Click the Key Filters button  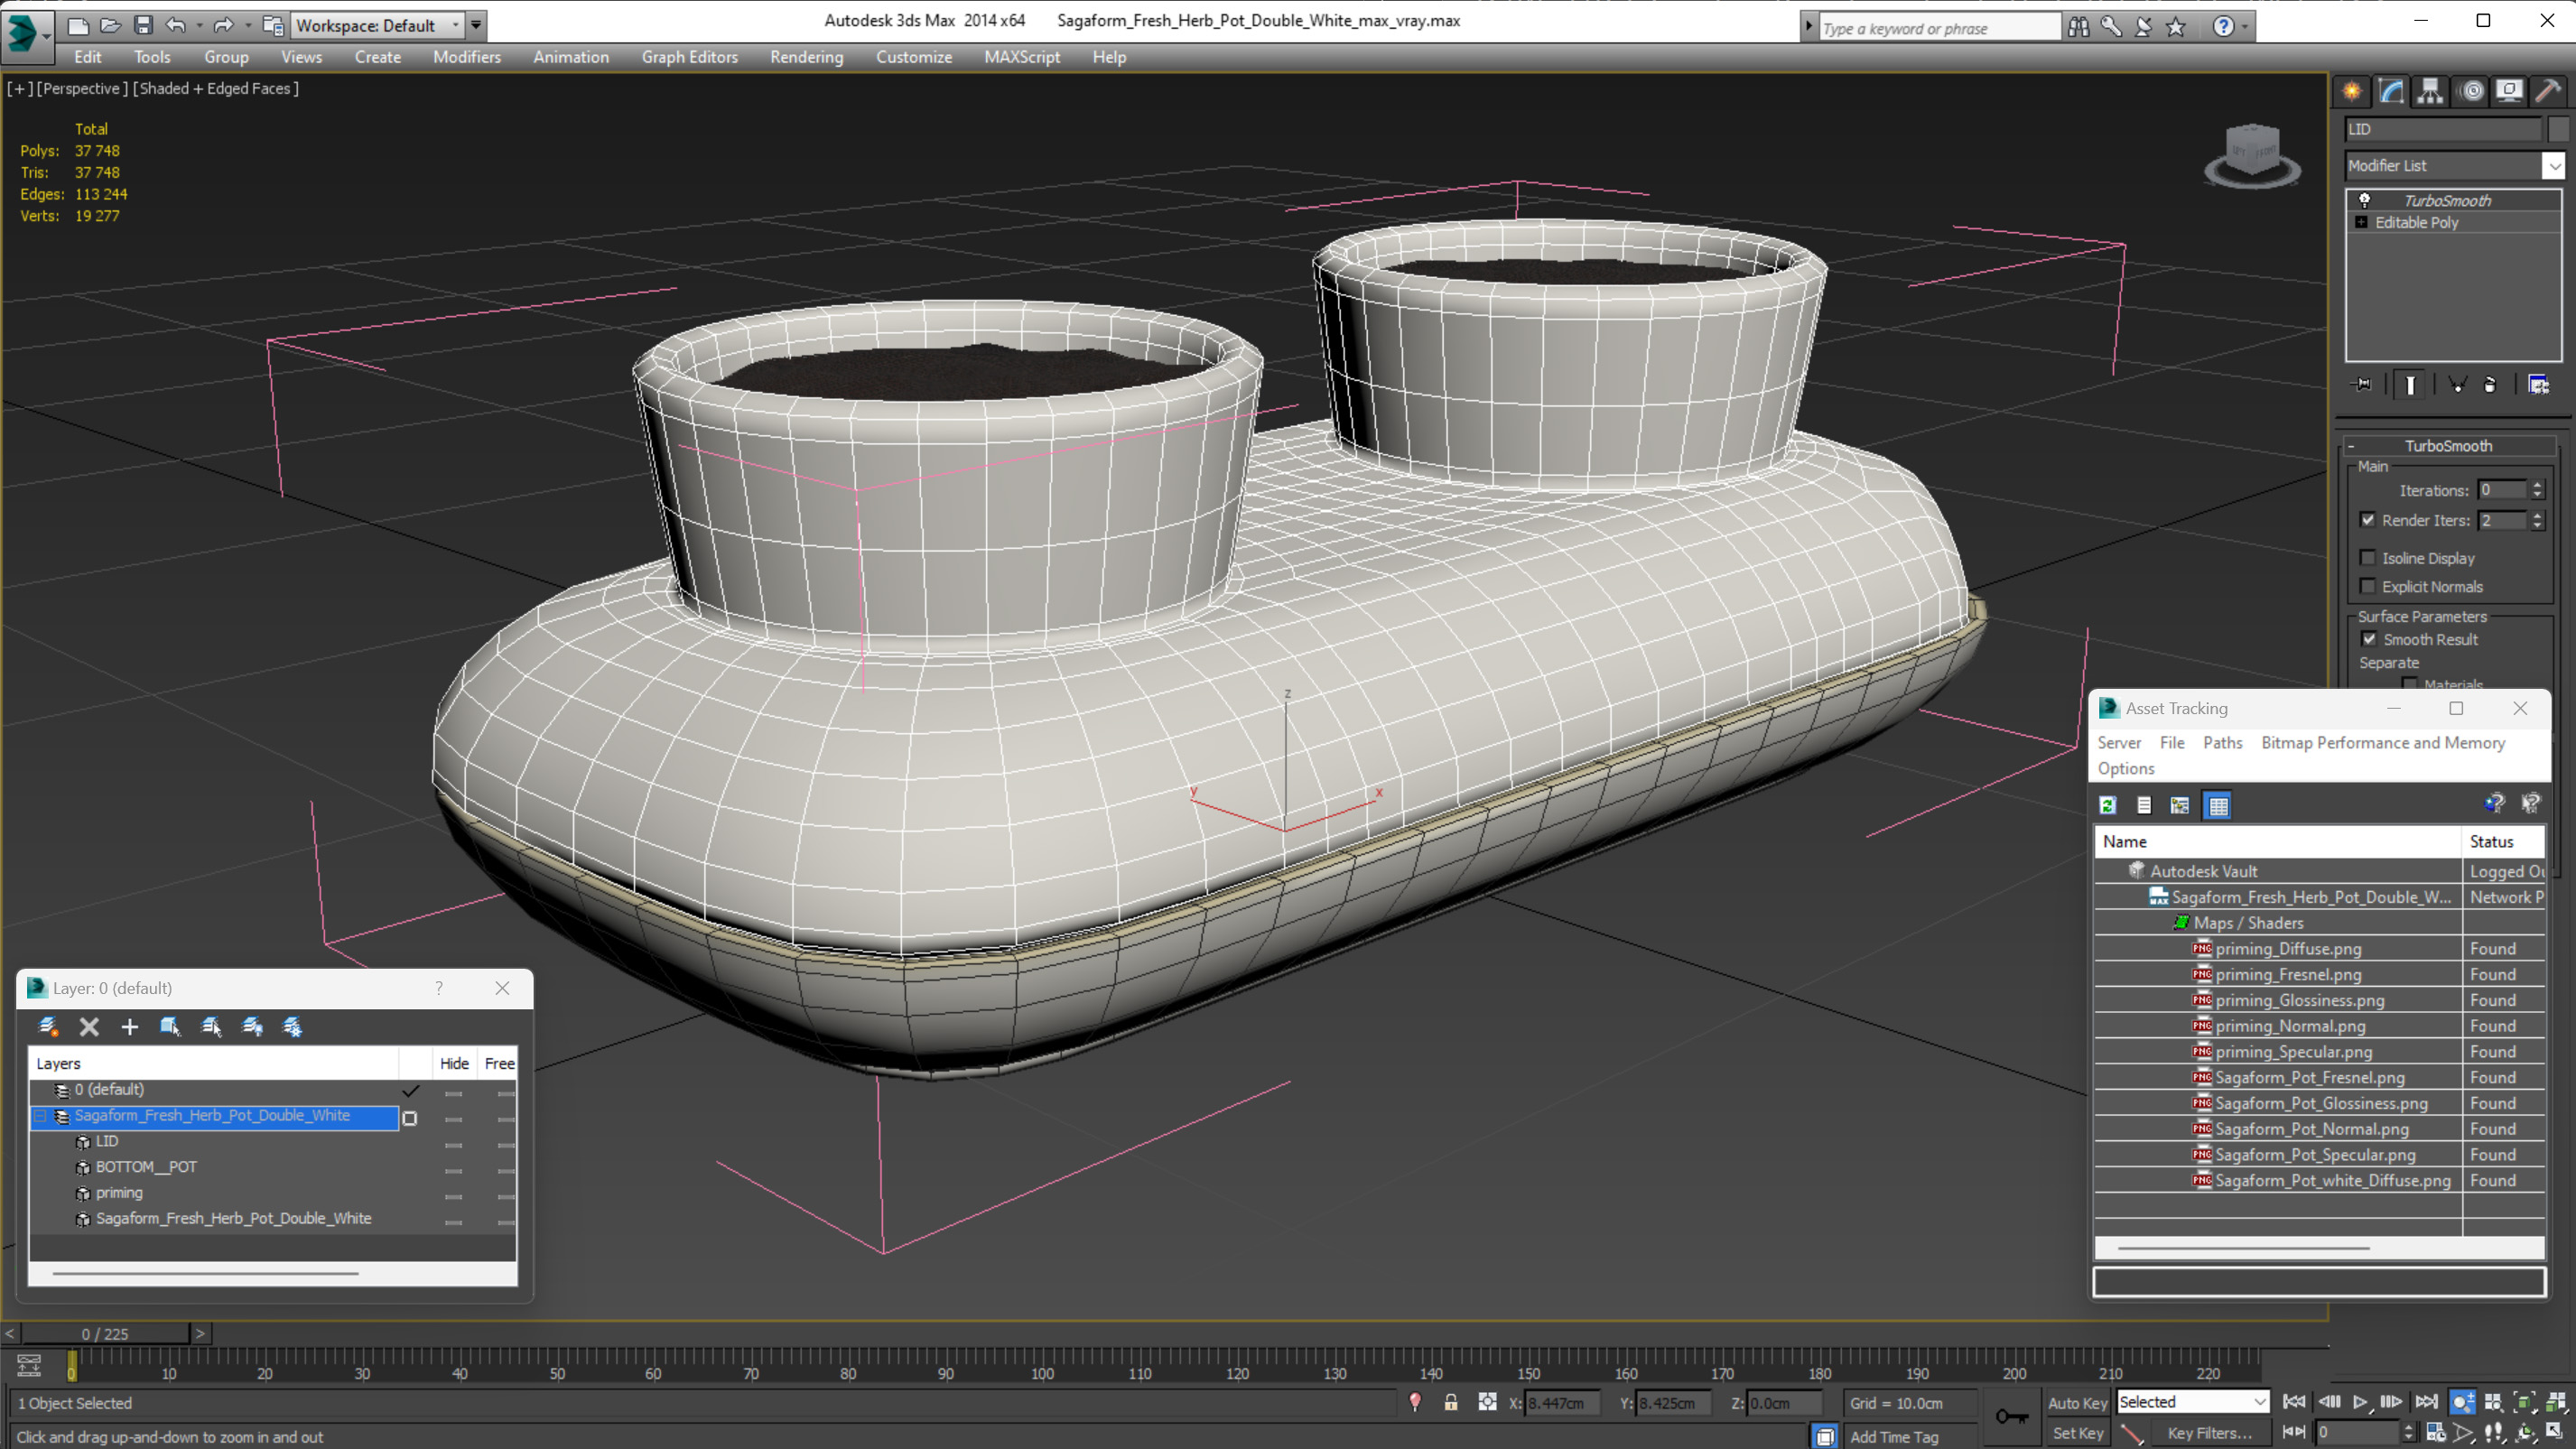tap(2209, 1433)
